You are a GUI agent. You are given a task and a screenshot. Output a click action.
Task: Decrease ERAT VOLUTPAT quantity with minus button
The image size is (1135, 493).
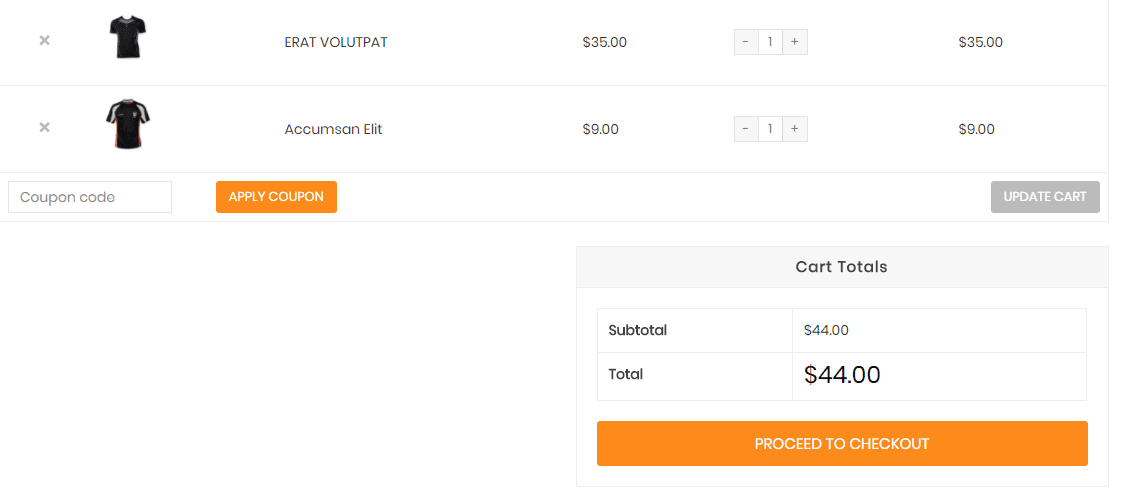(746, 42)
